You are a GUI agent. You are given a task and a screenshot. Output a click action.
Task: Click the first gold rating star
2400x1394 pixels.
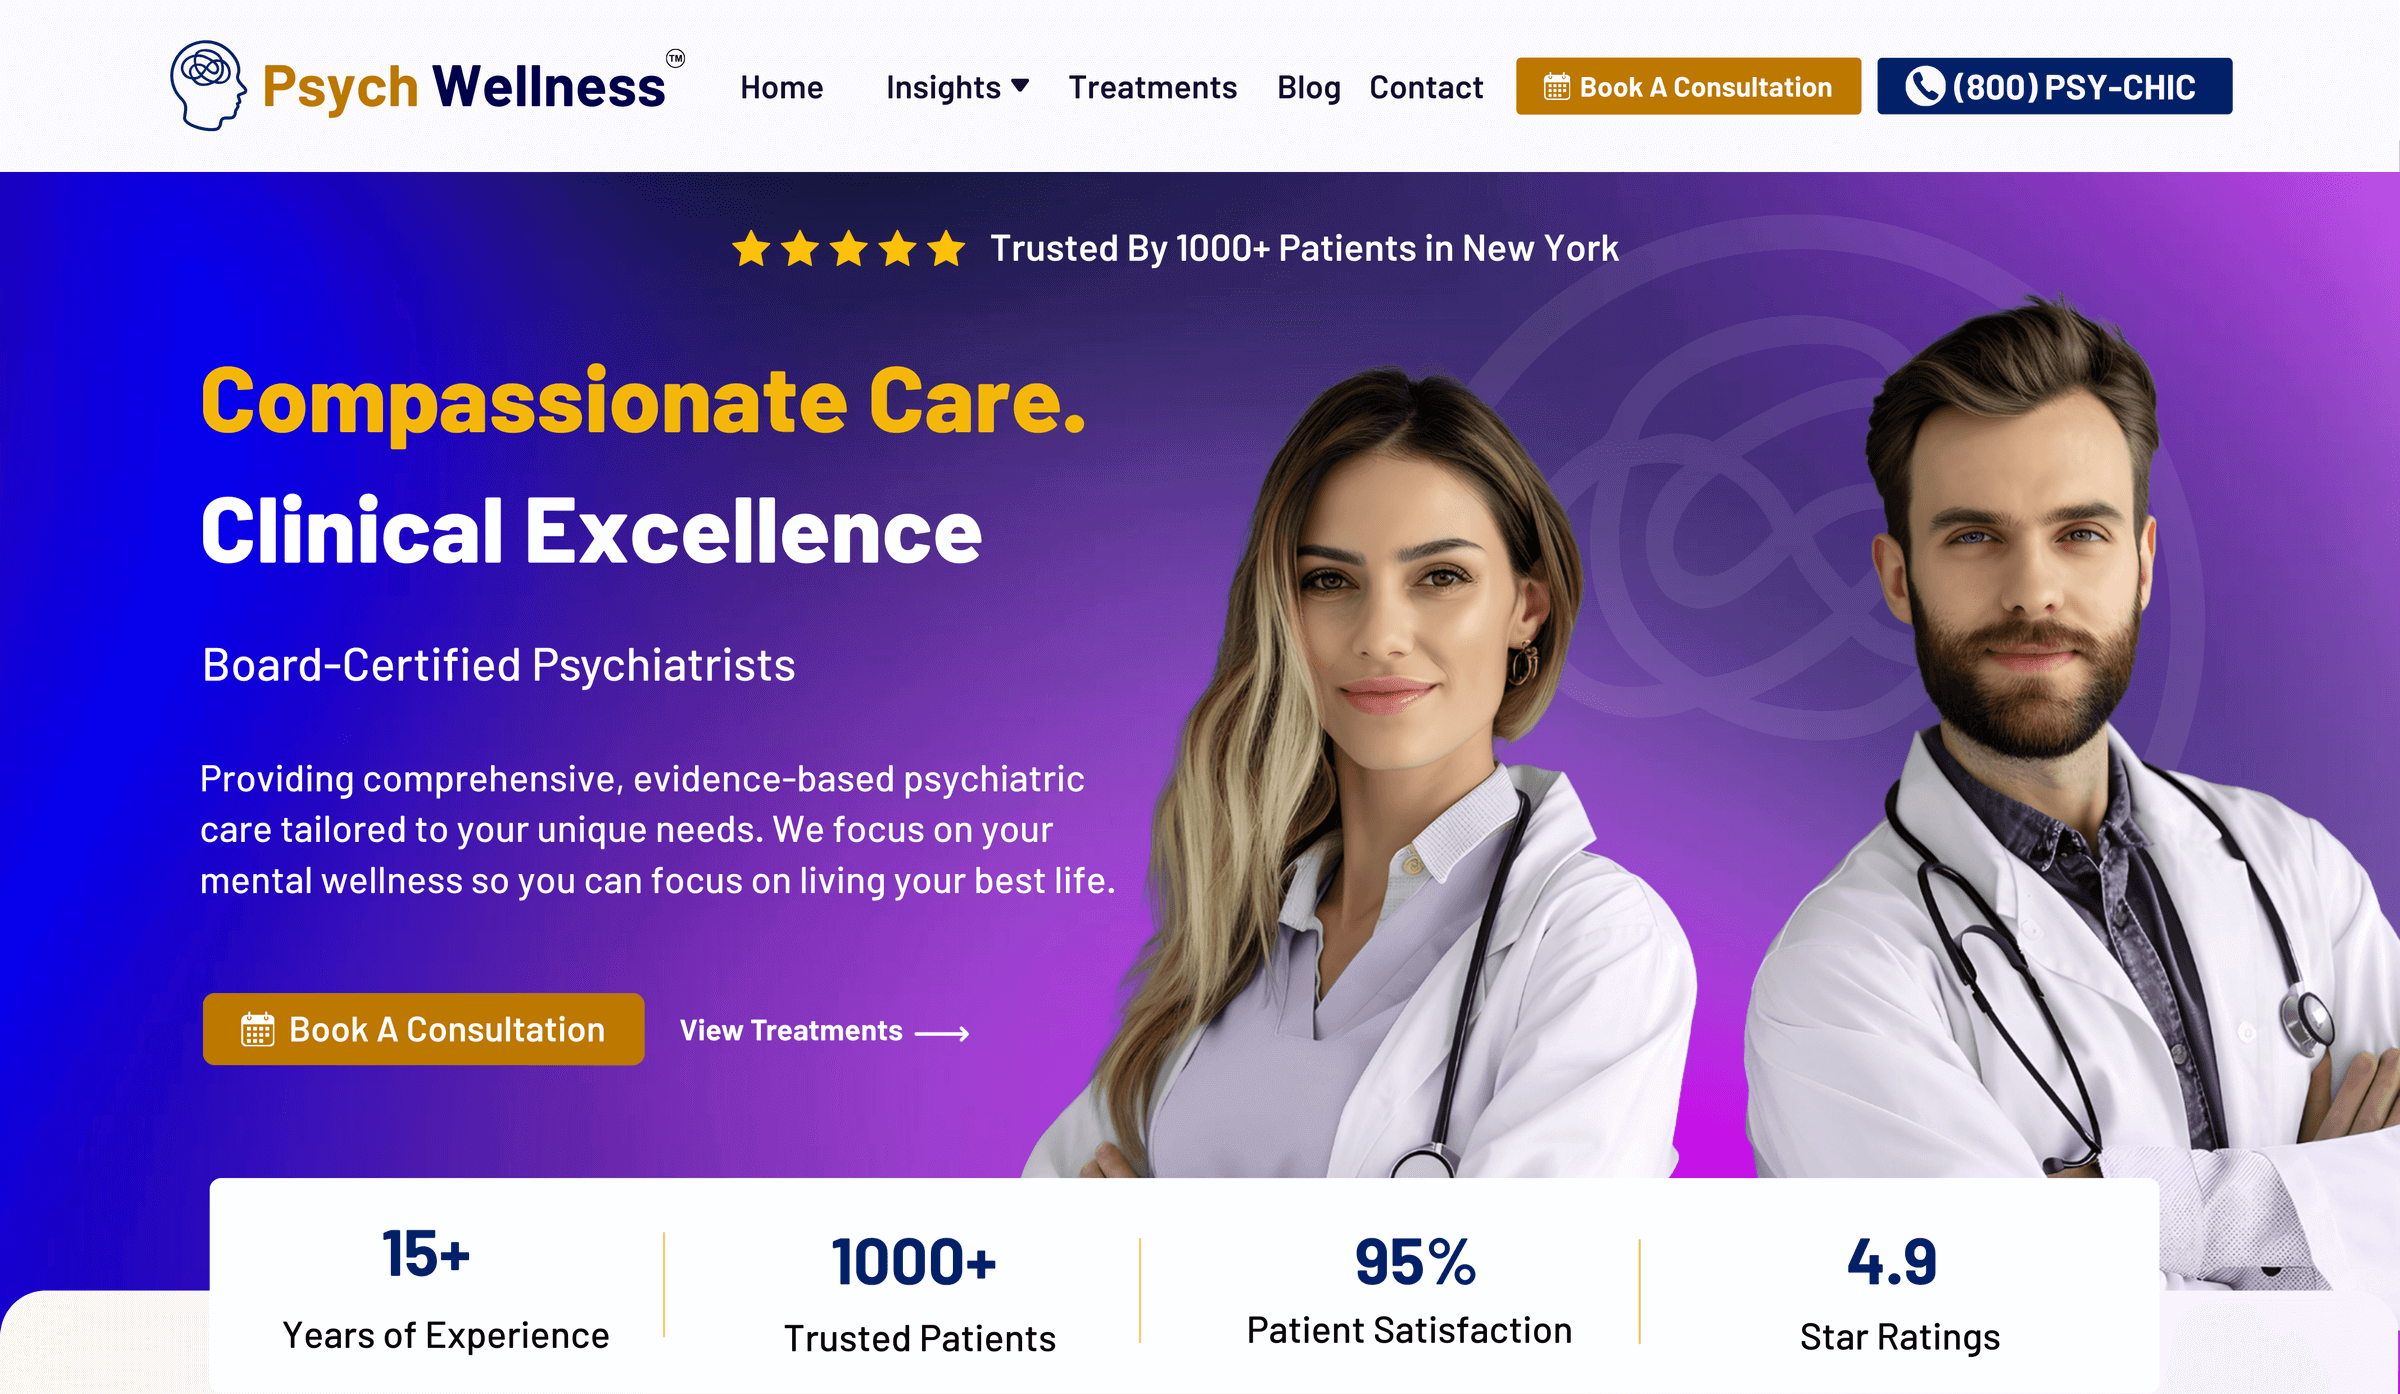pyautogui.click(x=751, y=248)
